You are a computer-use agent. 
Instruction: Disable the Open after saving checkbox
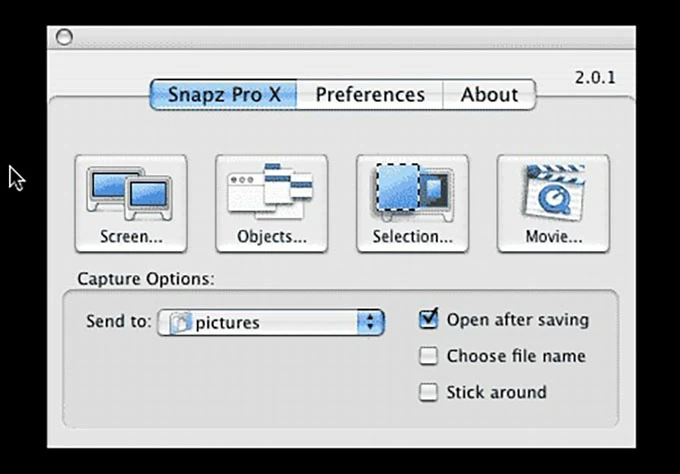tap(429, 320)
